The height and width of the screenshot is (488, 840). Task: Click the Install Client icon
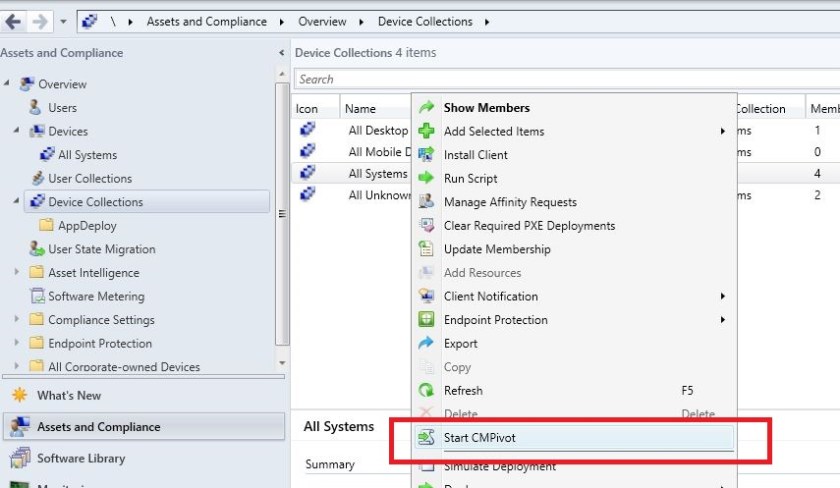[427, 155]
